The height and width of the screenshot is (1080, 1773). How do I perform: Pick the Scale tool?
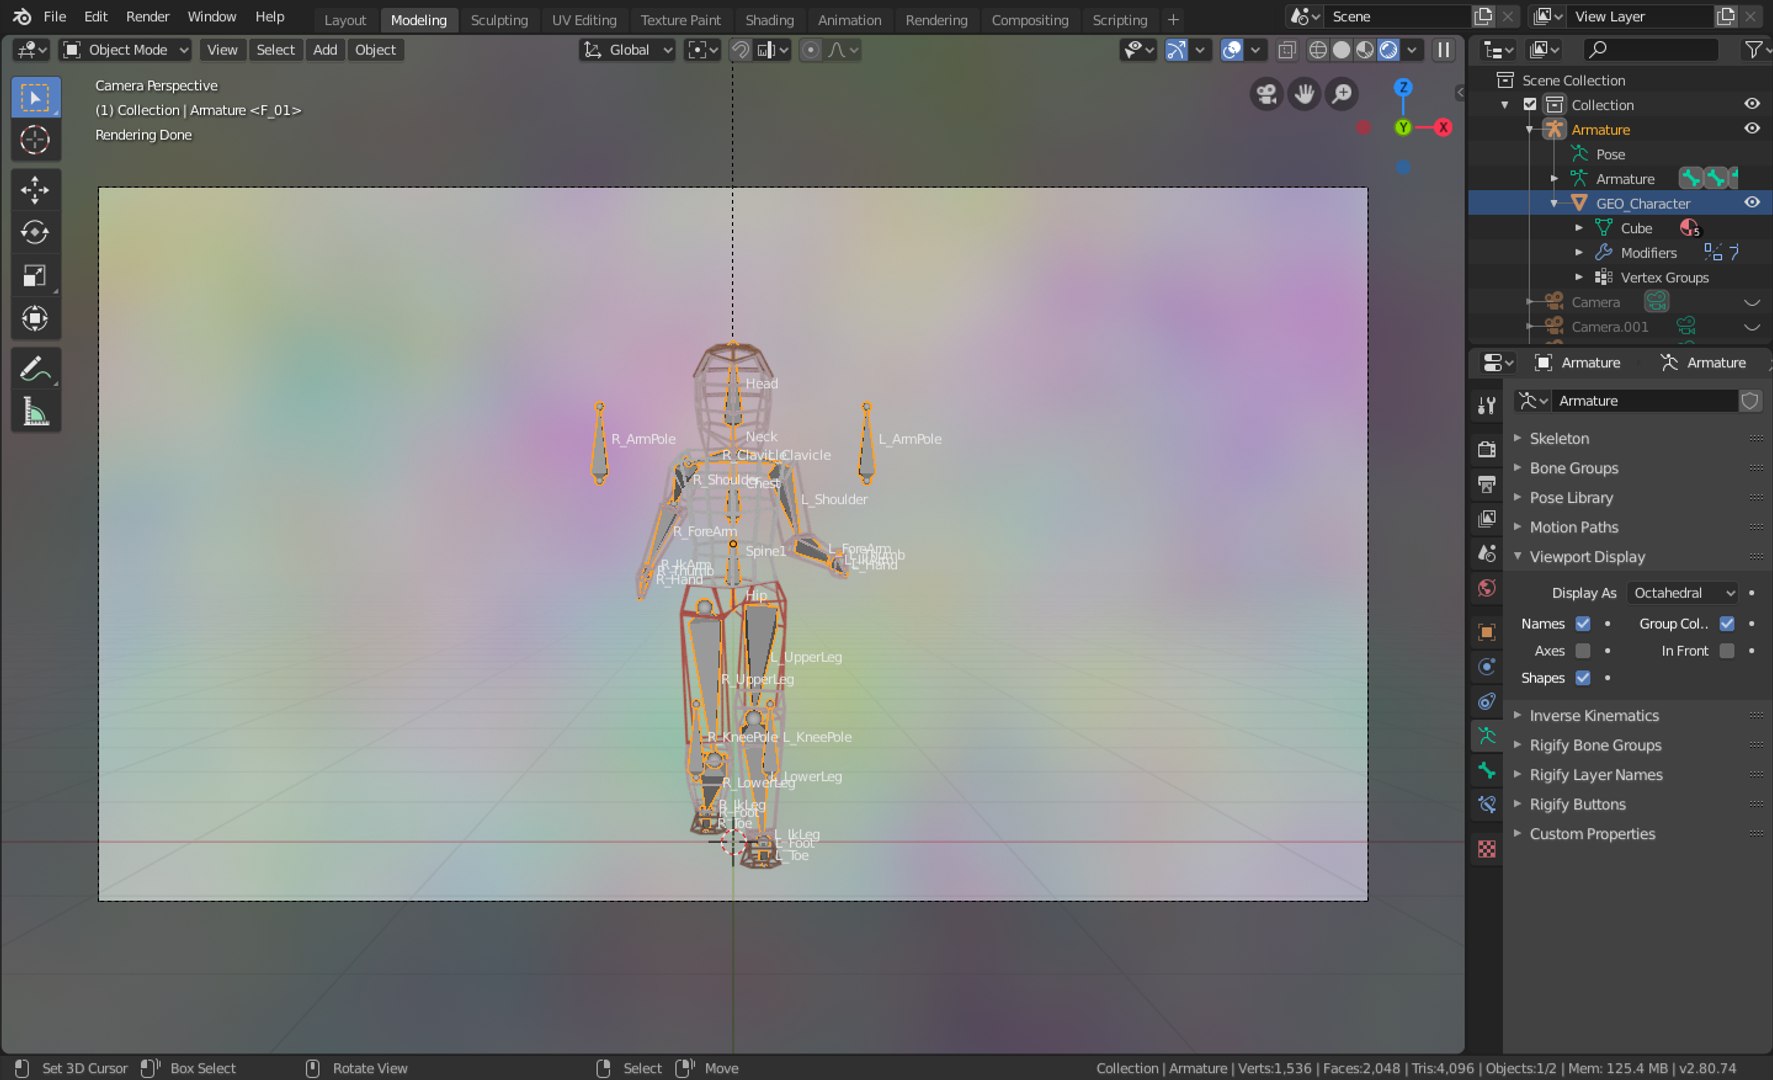(x=35, y=276)
